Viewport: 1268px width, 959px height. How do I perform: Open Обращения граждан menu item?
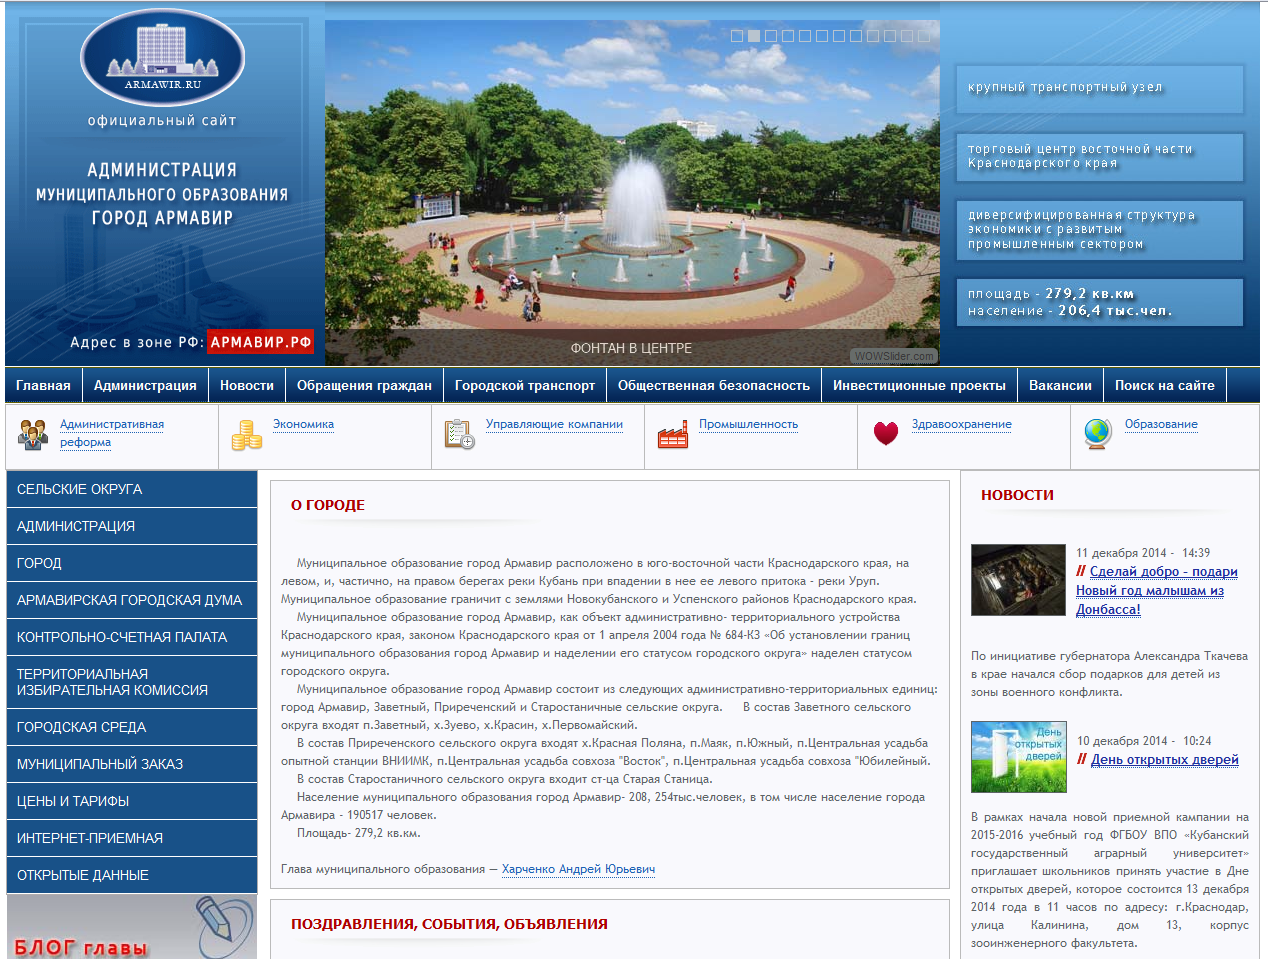(x=364, y=385)
